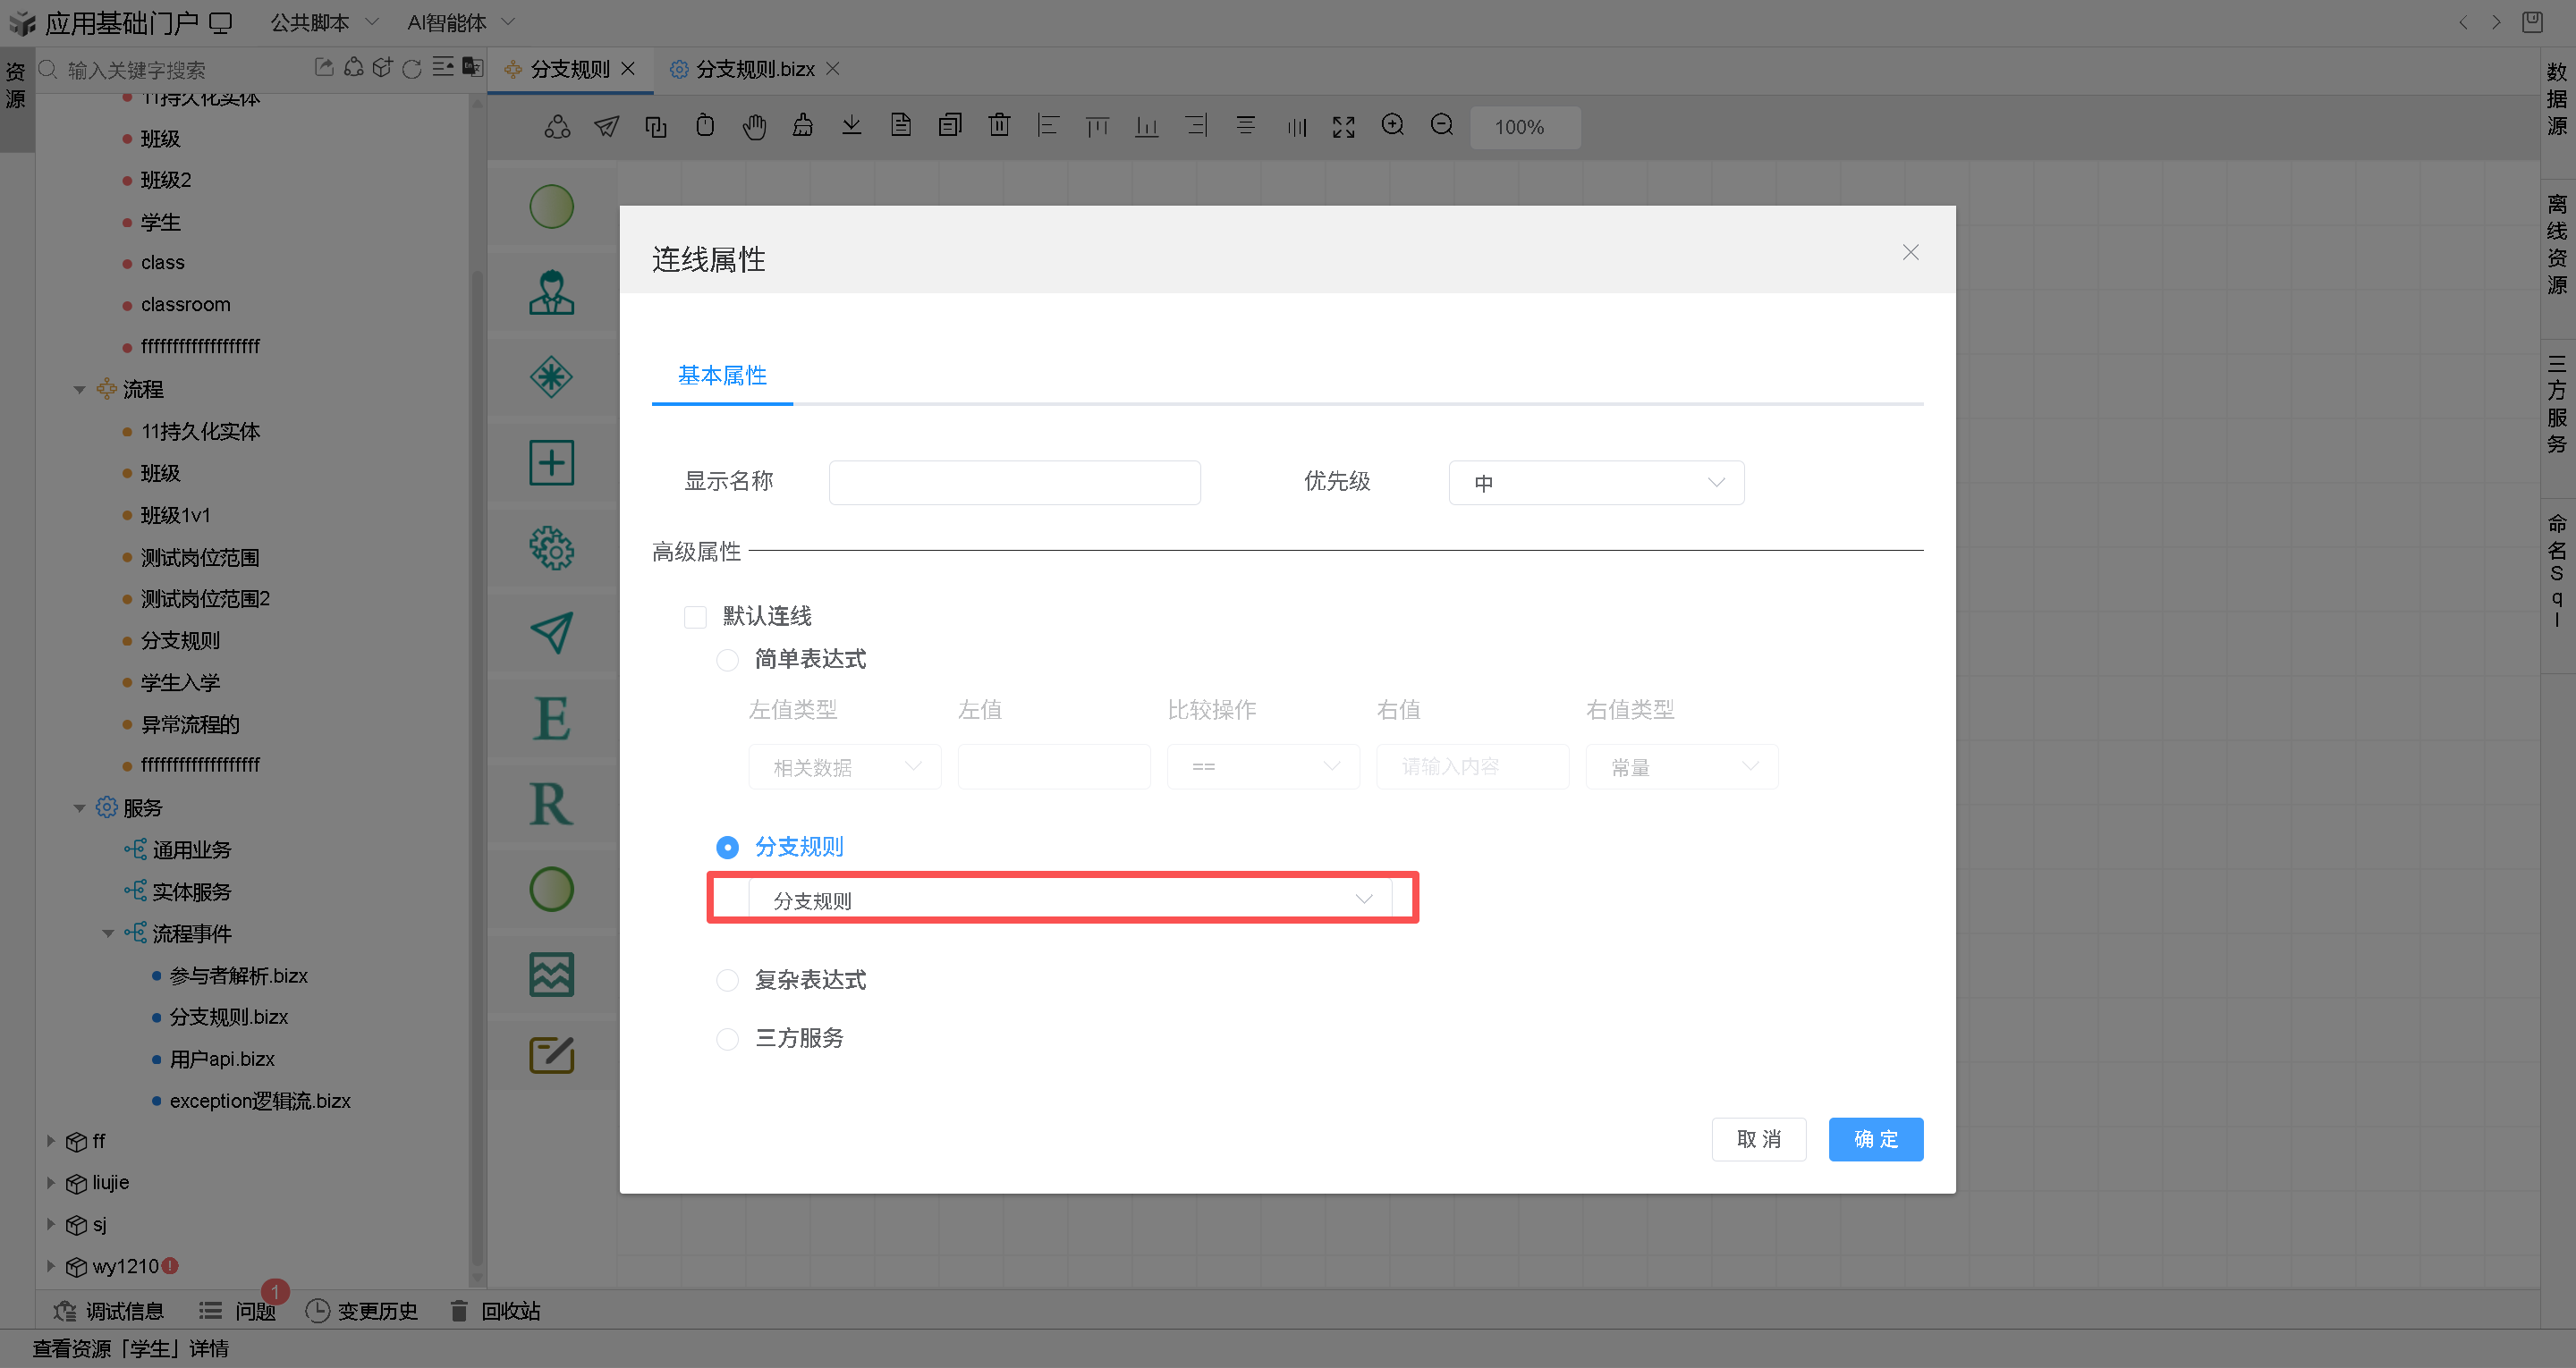This screenshot has width=2576, height=1368.
Task: Choose the 复杂表达式 radio option
Action: click(727, 980)
